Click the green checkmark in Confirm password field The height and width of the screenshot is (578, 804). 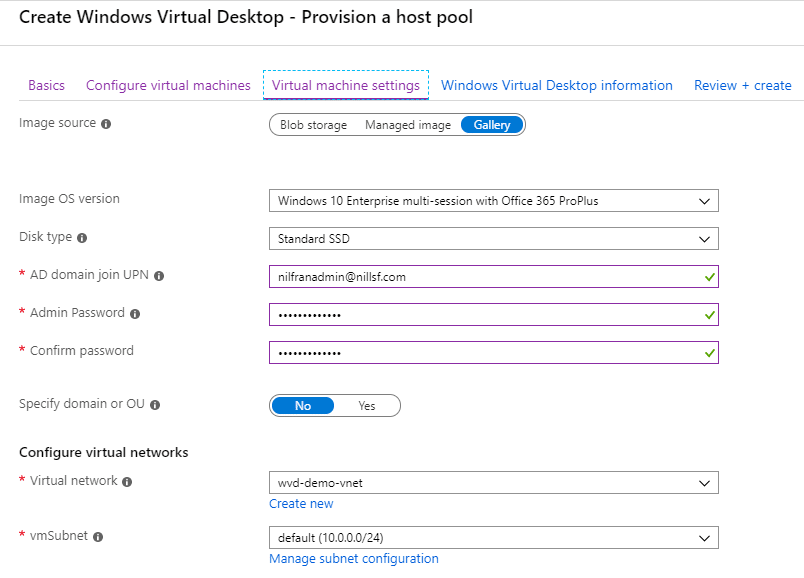(710, 353)
